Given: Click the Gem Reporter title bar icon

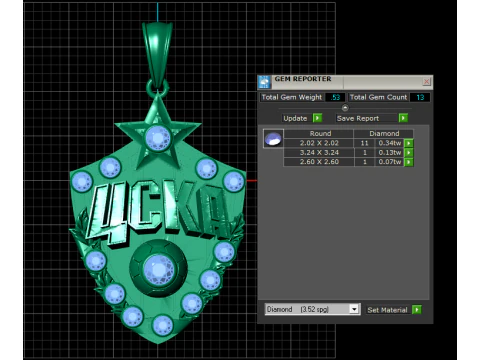Looking at the screenshot, I should [x=265, y=82].
